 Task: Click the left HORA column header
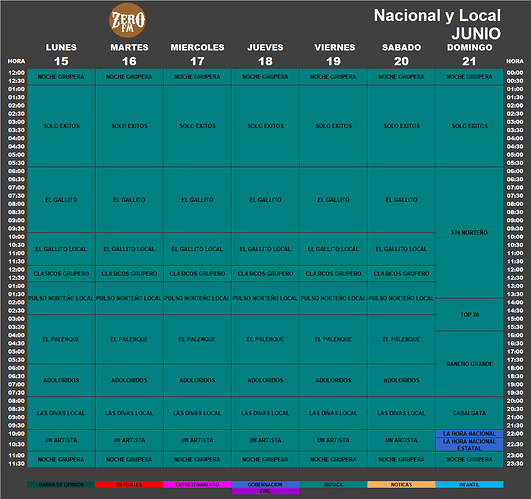[16, 61]
